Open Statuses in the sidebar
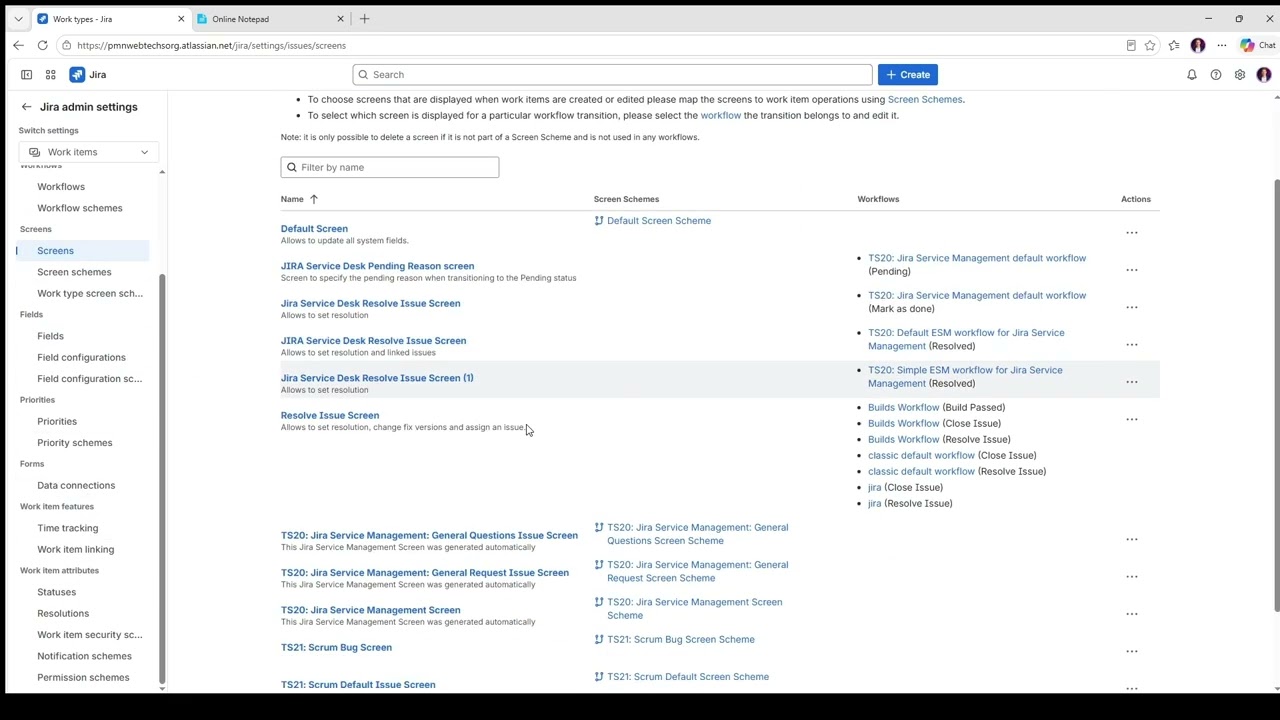The height and width of the screenshot is (720, 1280). (56, 592)
